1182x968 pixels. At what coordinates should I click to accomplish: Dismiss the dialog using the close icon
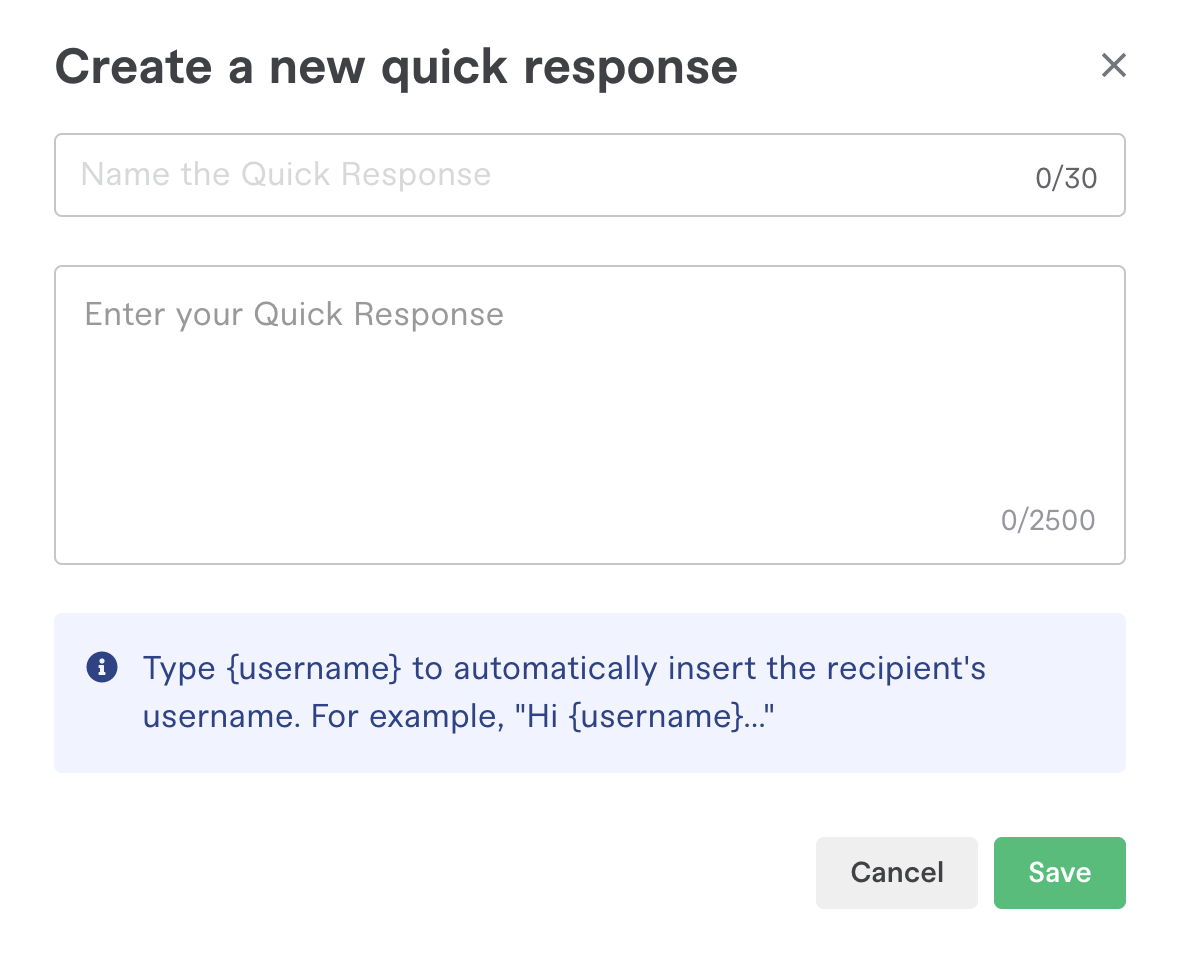1114,65
